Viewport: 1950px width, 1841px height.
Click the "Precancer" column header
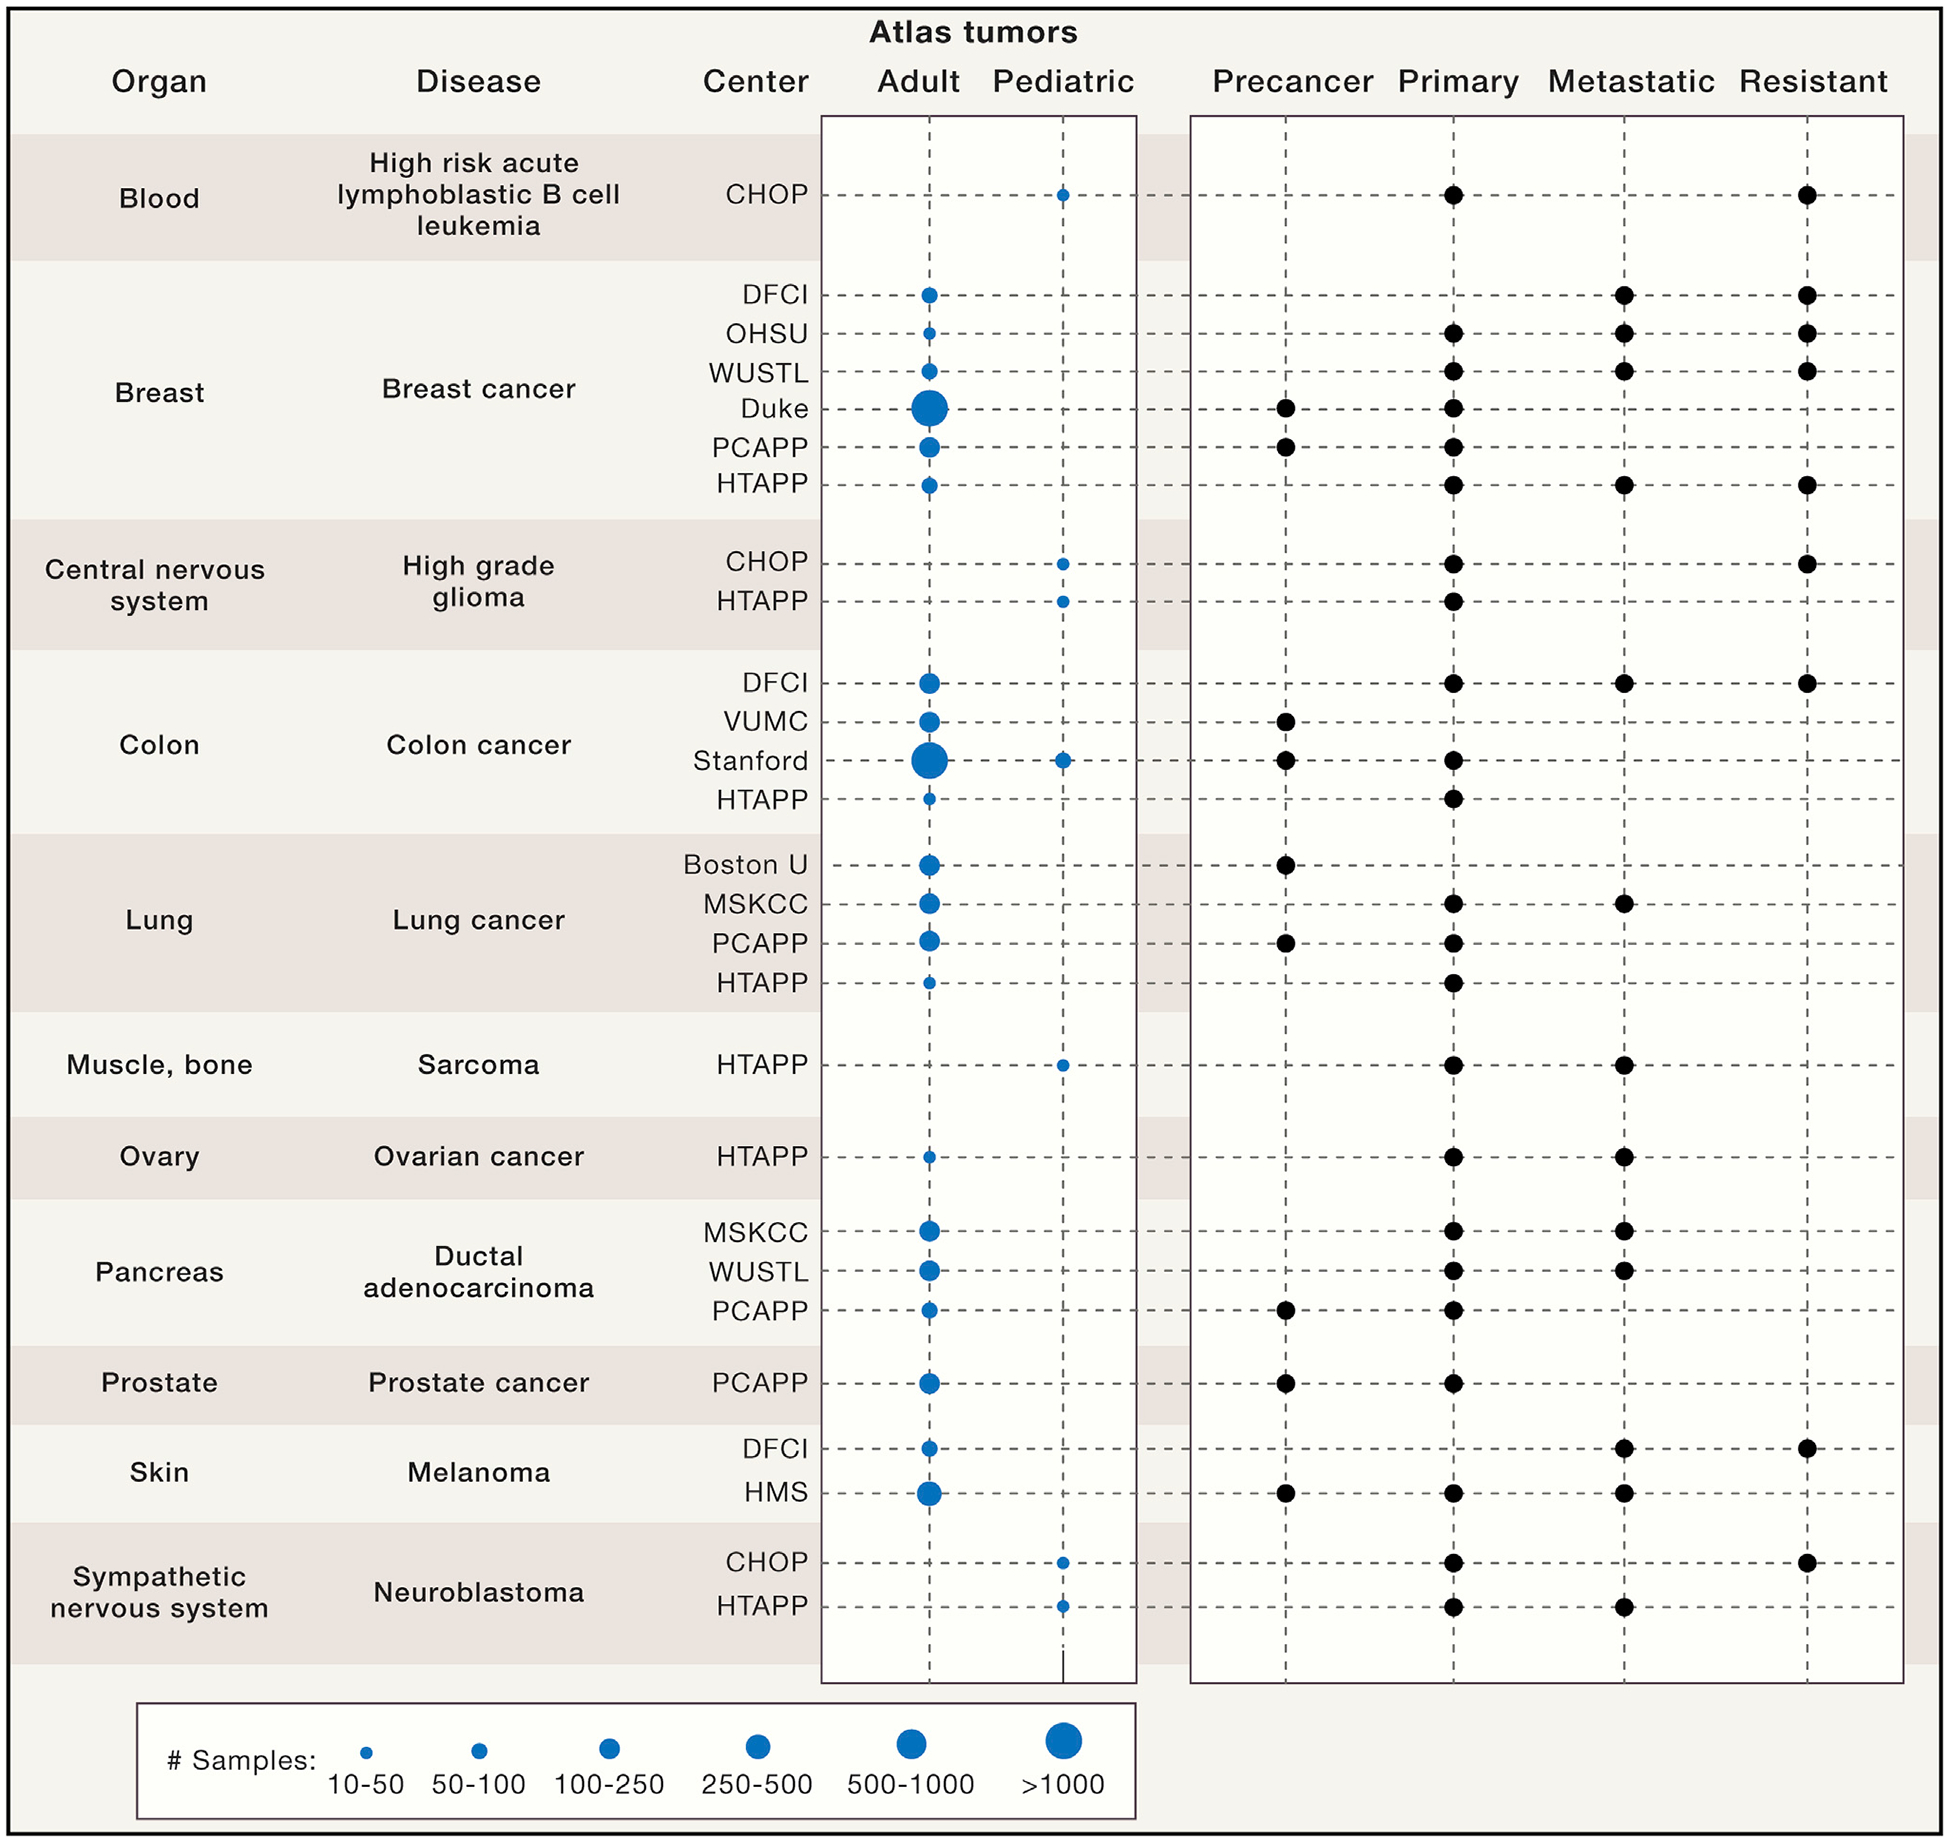pos(1292,81)
